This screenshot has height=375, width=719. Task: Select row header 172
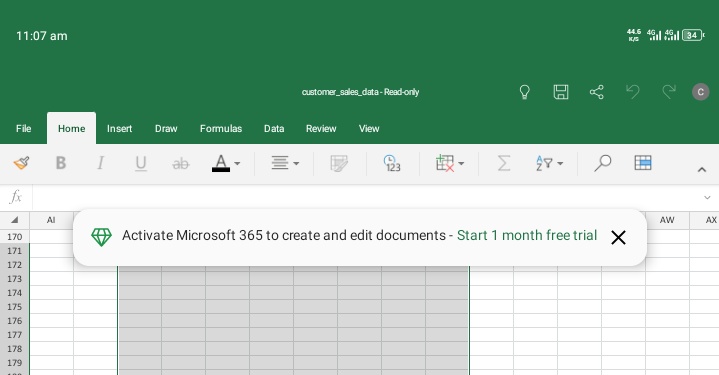point(15,265)
